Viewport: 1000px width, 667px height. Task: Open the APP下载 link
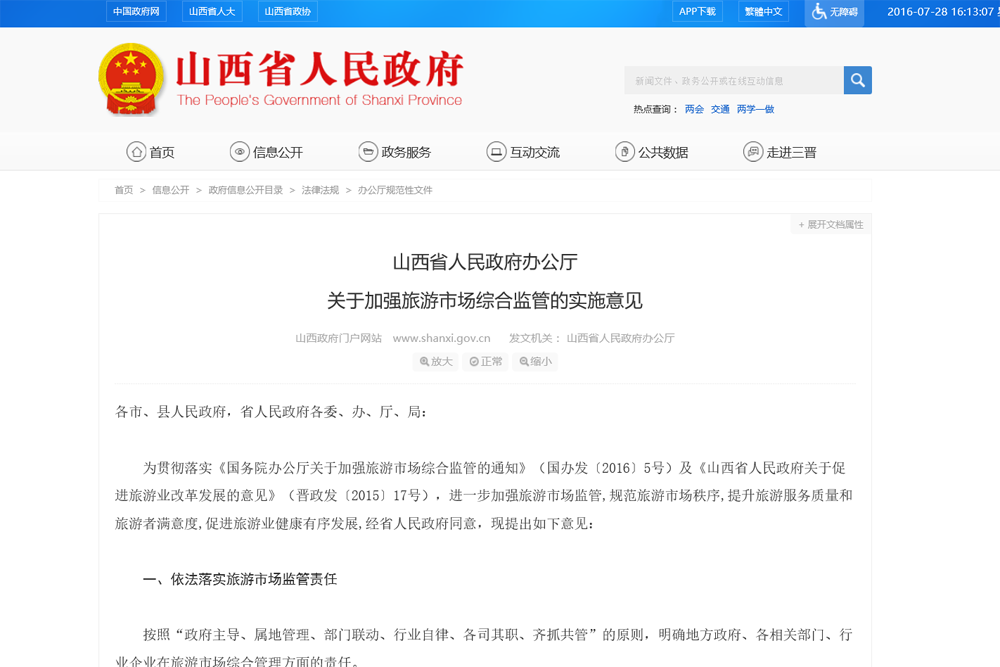[x=697, y=12]
